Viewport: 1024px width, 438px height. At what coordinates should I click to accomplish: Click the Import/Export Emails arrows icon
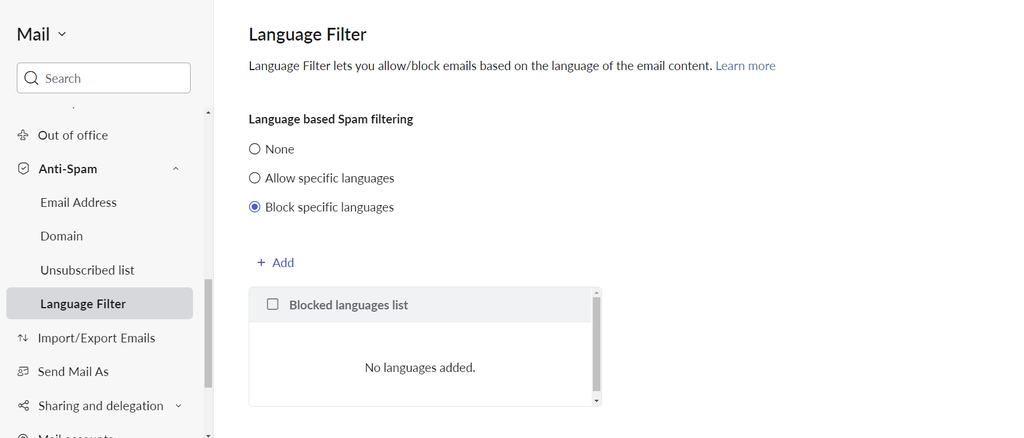point(23,338)
